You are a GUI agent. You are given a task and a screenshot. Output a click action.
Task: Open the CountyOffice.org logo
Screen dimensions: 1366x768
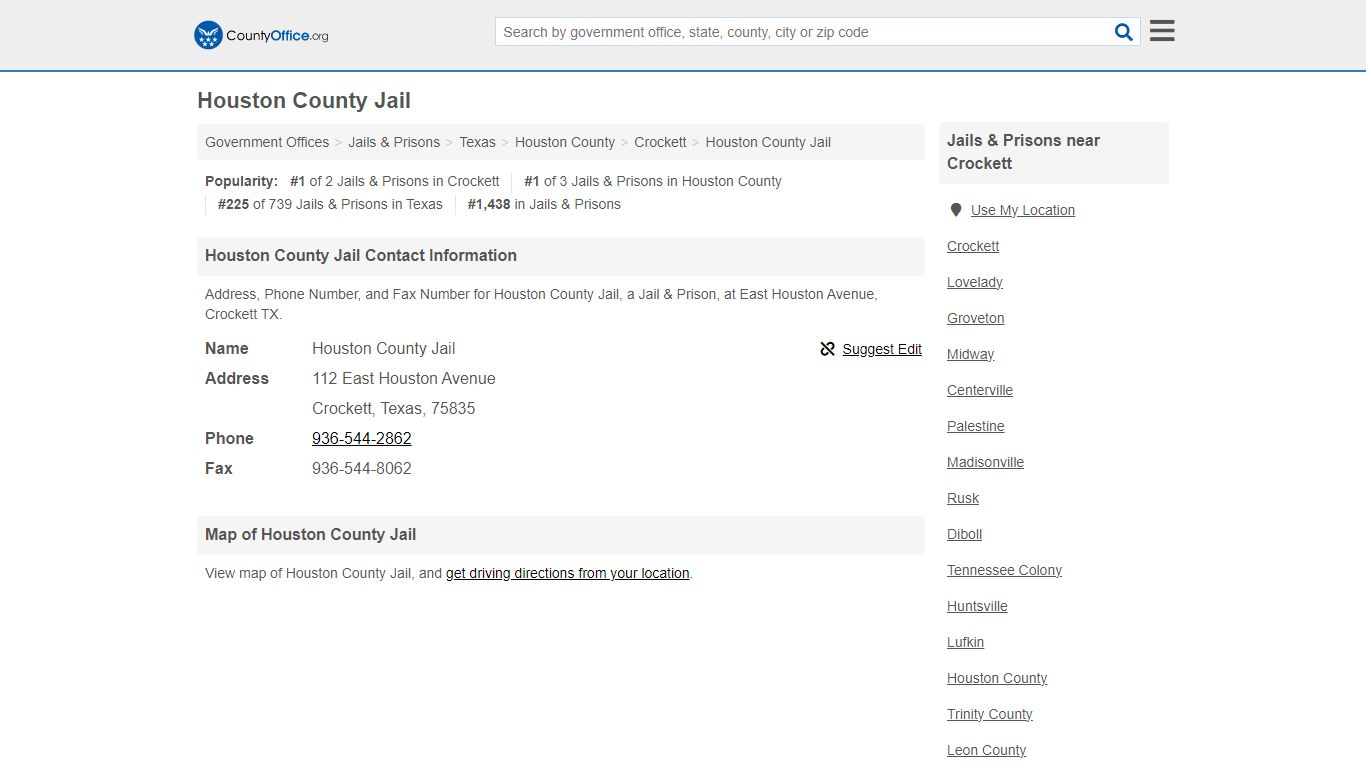(x=261, y=35)
